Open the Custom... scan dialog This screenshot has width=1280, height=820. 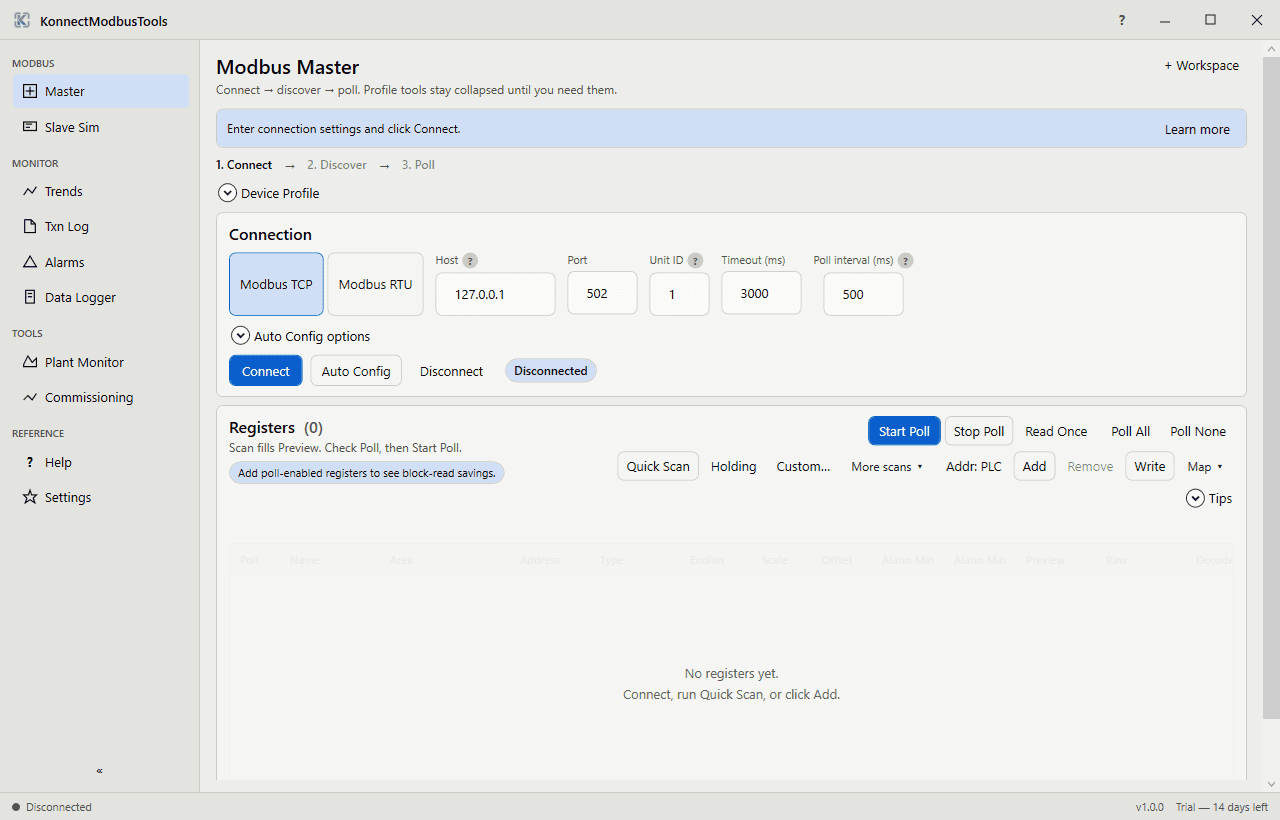tap(803, 466)
